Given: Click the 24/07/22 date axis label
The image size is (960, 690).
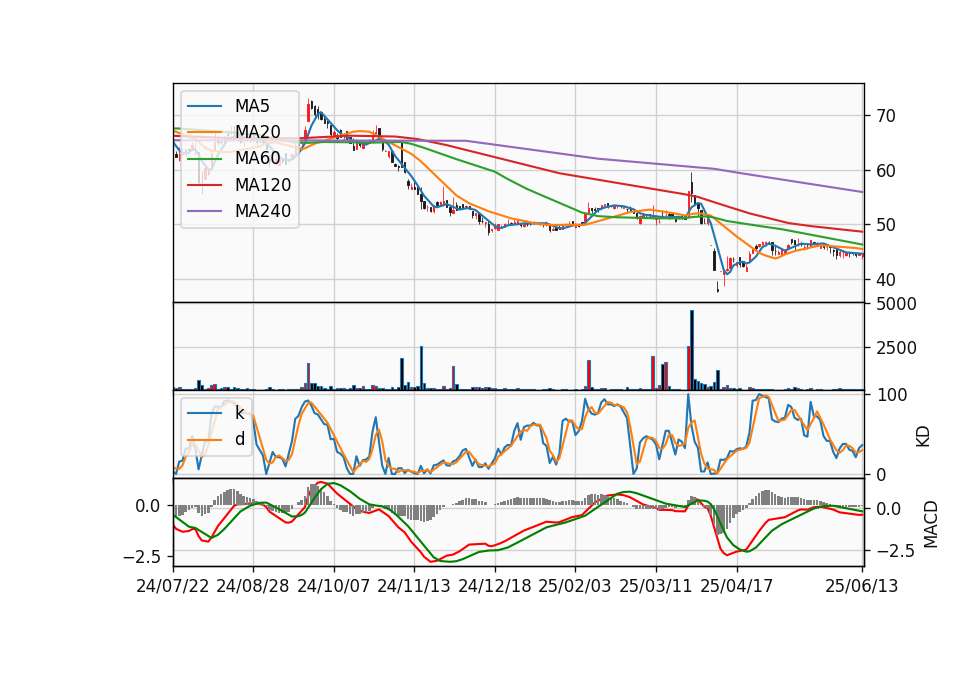Looking at the screenshot, I should (x=173, y=586).
